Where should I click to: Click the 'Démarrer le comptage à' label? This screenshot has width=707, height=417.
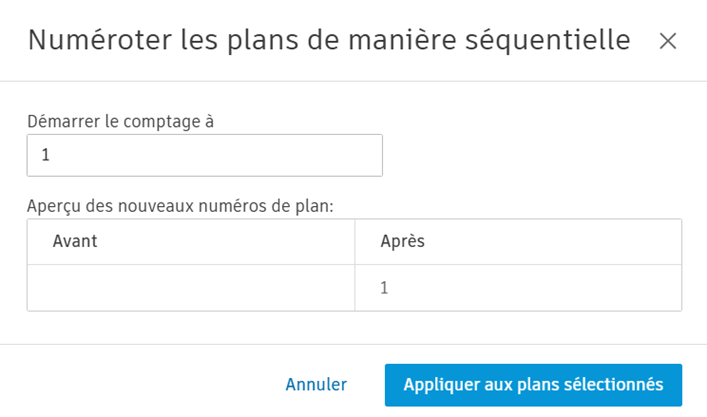pyautogui.click(x=121, y=121)
